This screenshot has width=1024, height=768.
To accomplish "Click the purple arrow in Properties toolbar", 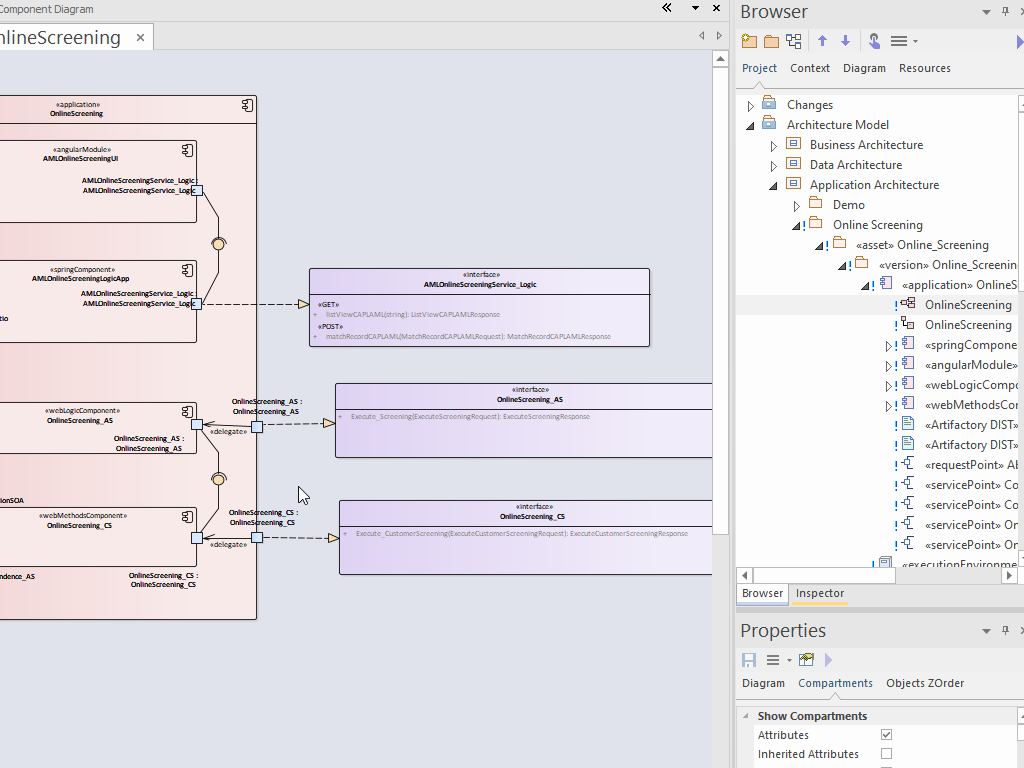I will tap(828, 660).
